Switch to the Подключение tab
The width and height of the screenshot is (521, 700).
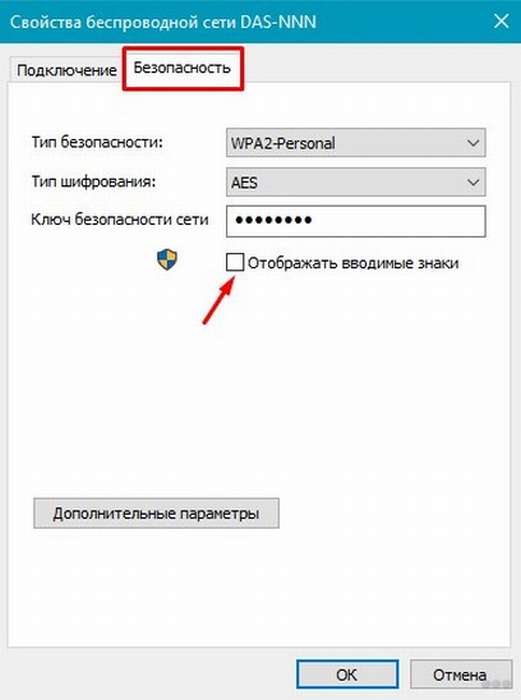(x=67, y=71)
